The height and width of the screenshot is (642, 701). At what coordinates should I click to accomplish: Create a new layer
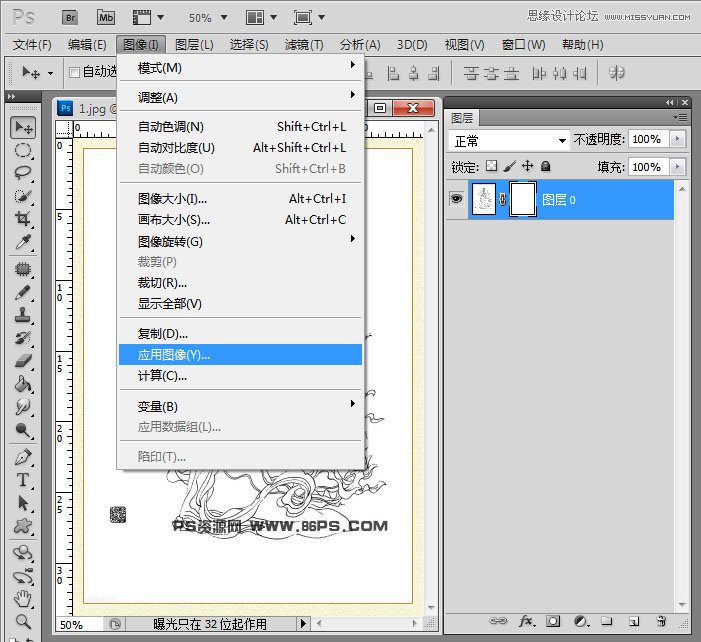click(634, 621)
